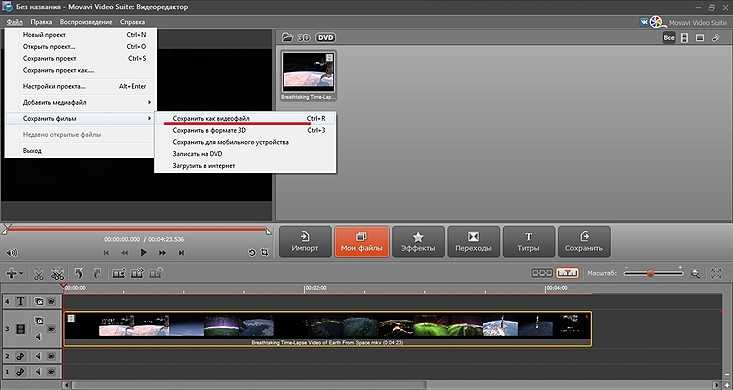Click the zoom magnifier icon near Масштаб
Screen dimensions: 733x390
pos(696,273)
